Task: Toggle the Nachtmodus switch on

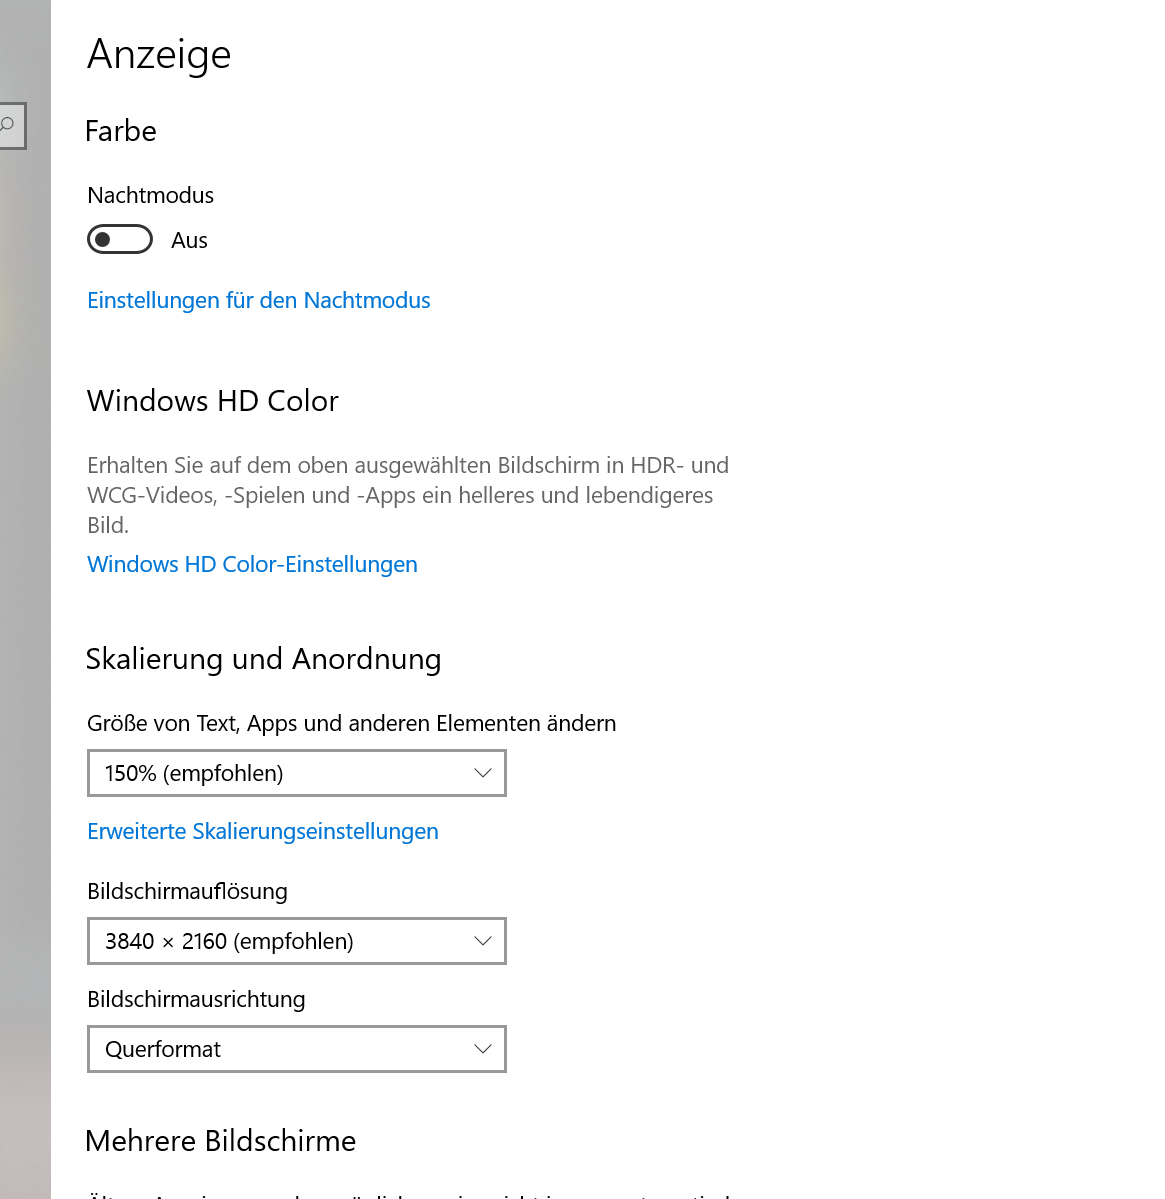Action: (120, 240)
